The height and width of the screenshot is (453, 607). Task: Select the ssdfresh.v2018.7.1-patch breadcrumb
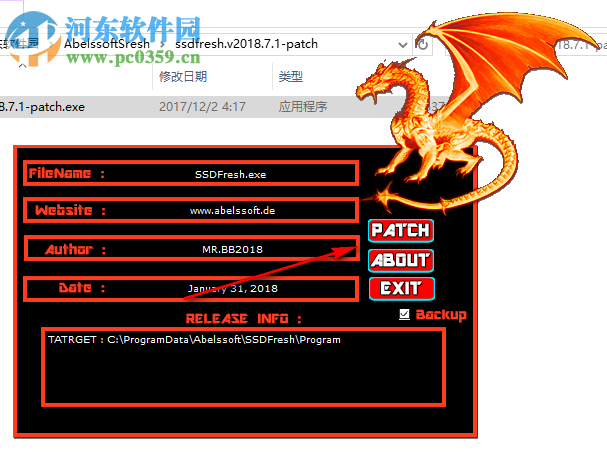tap(246, 44)
